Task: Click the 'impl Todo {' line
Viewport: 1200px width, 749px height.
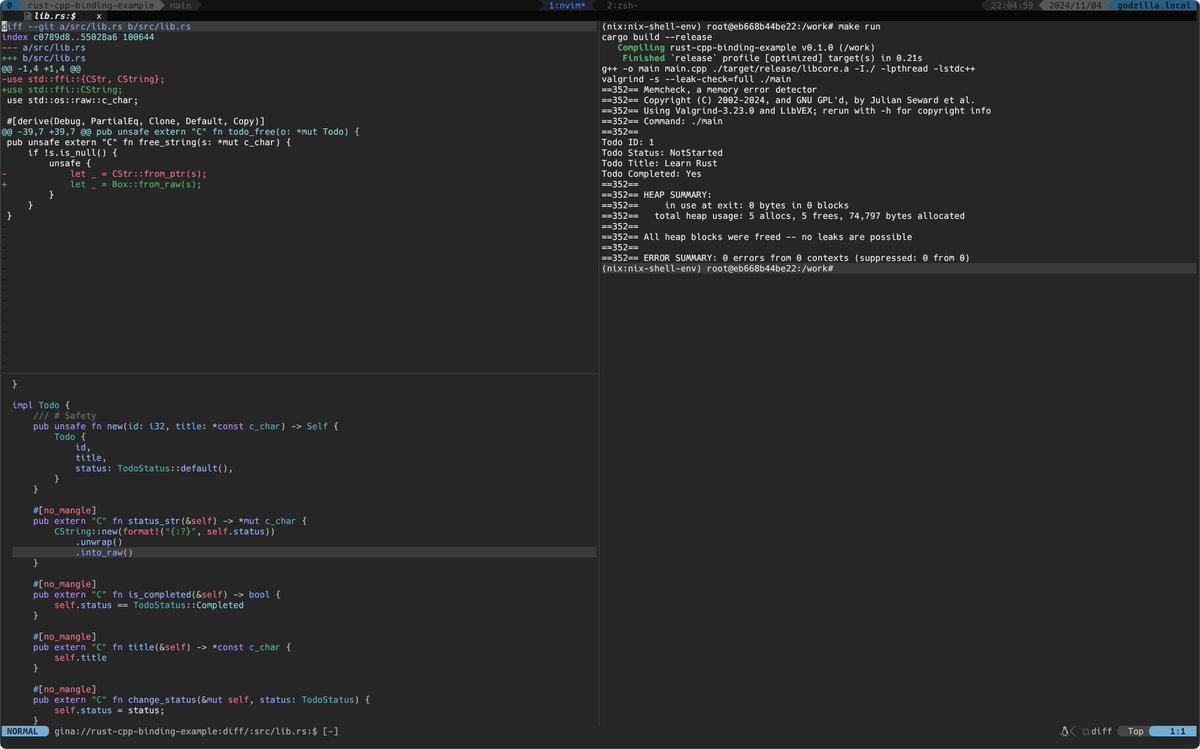Action: pos(41,405)
